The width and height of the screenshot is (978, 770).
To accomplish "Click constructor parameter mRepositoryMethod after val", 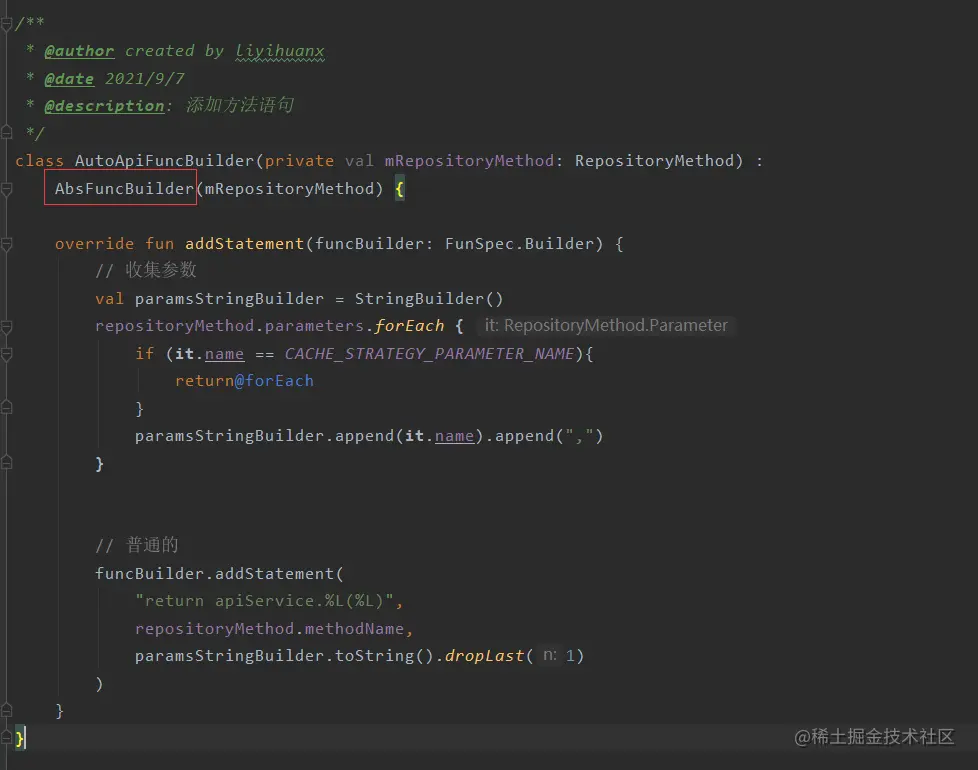I will 469,161.
